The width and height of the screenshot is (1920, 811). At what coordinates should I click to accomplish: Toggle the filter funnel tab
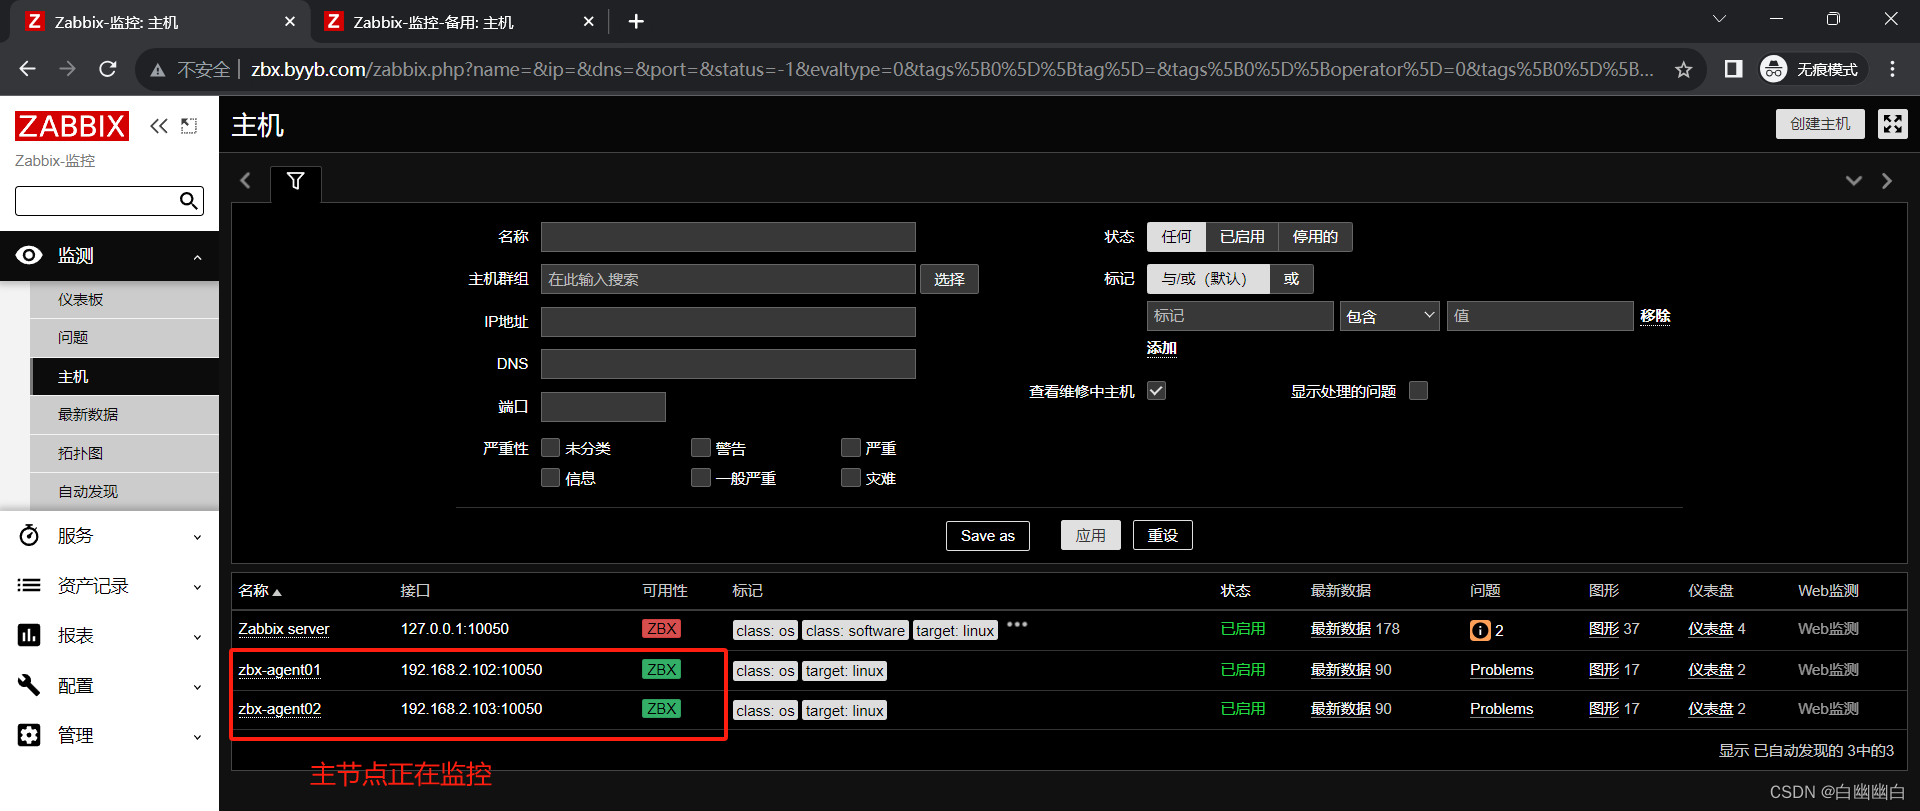[x=296, y=181]
